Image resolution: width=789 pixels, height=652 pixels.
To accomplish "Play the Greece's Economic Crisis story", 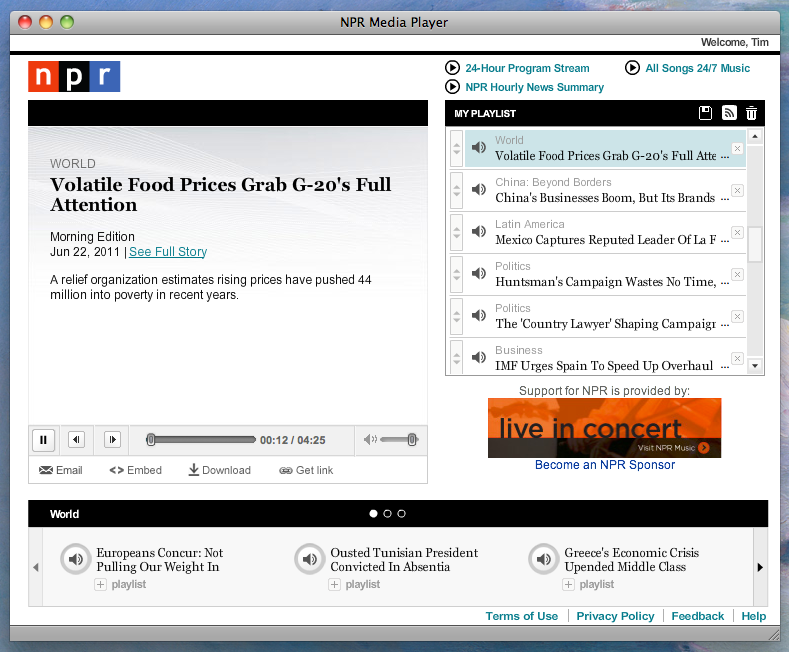I will click(x=544, y=559).
